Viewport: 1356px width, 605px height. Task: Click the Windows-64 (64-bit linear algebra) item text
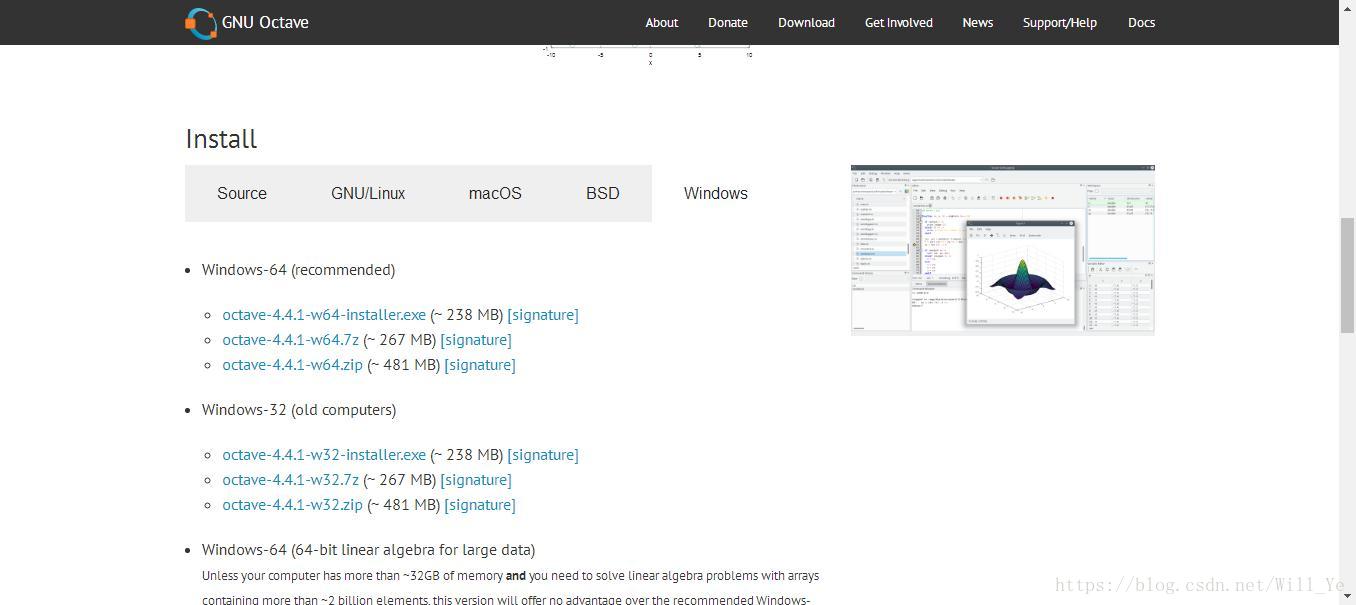click(368, 550)
